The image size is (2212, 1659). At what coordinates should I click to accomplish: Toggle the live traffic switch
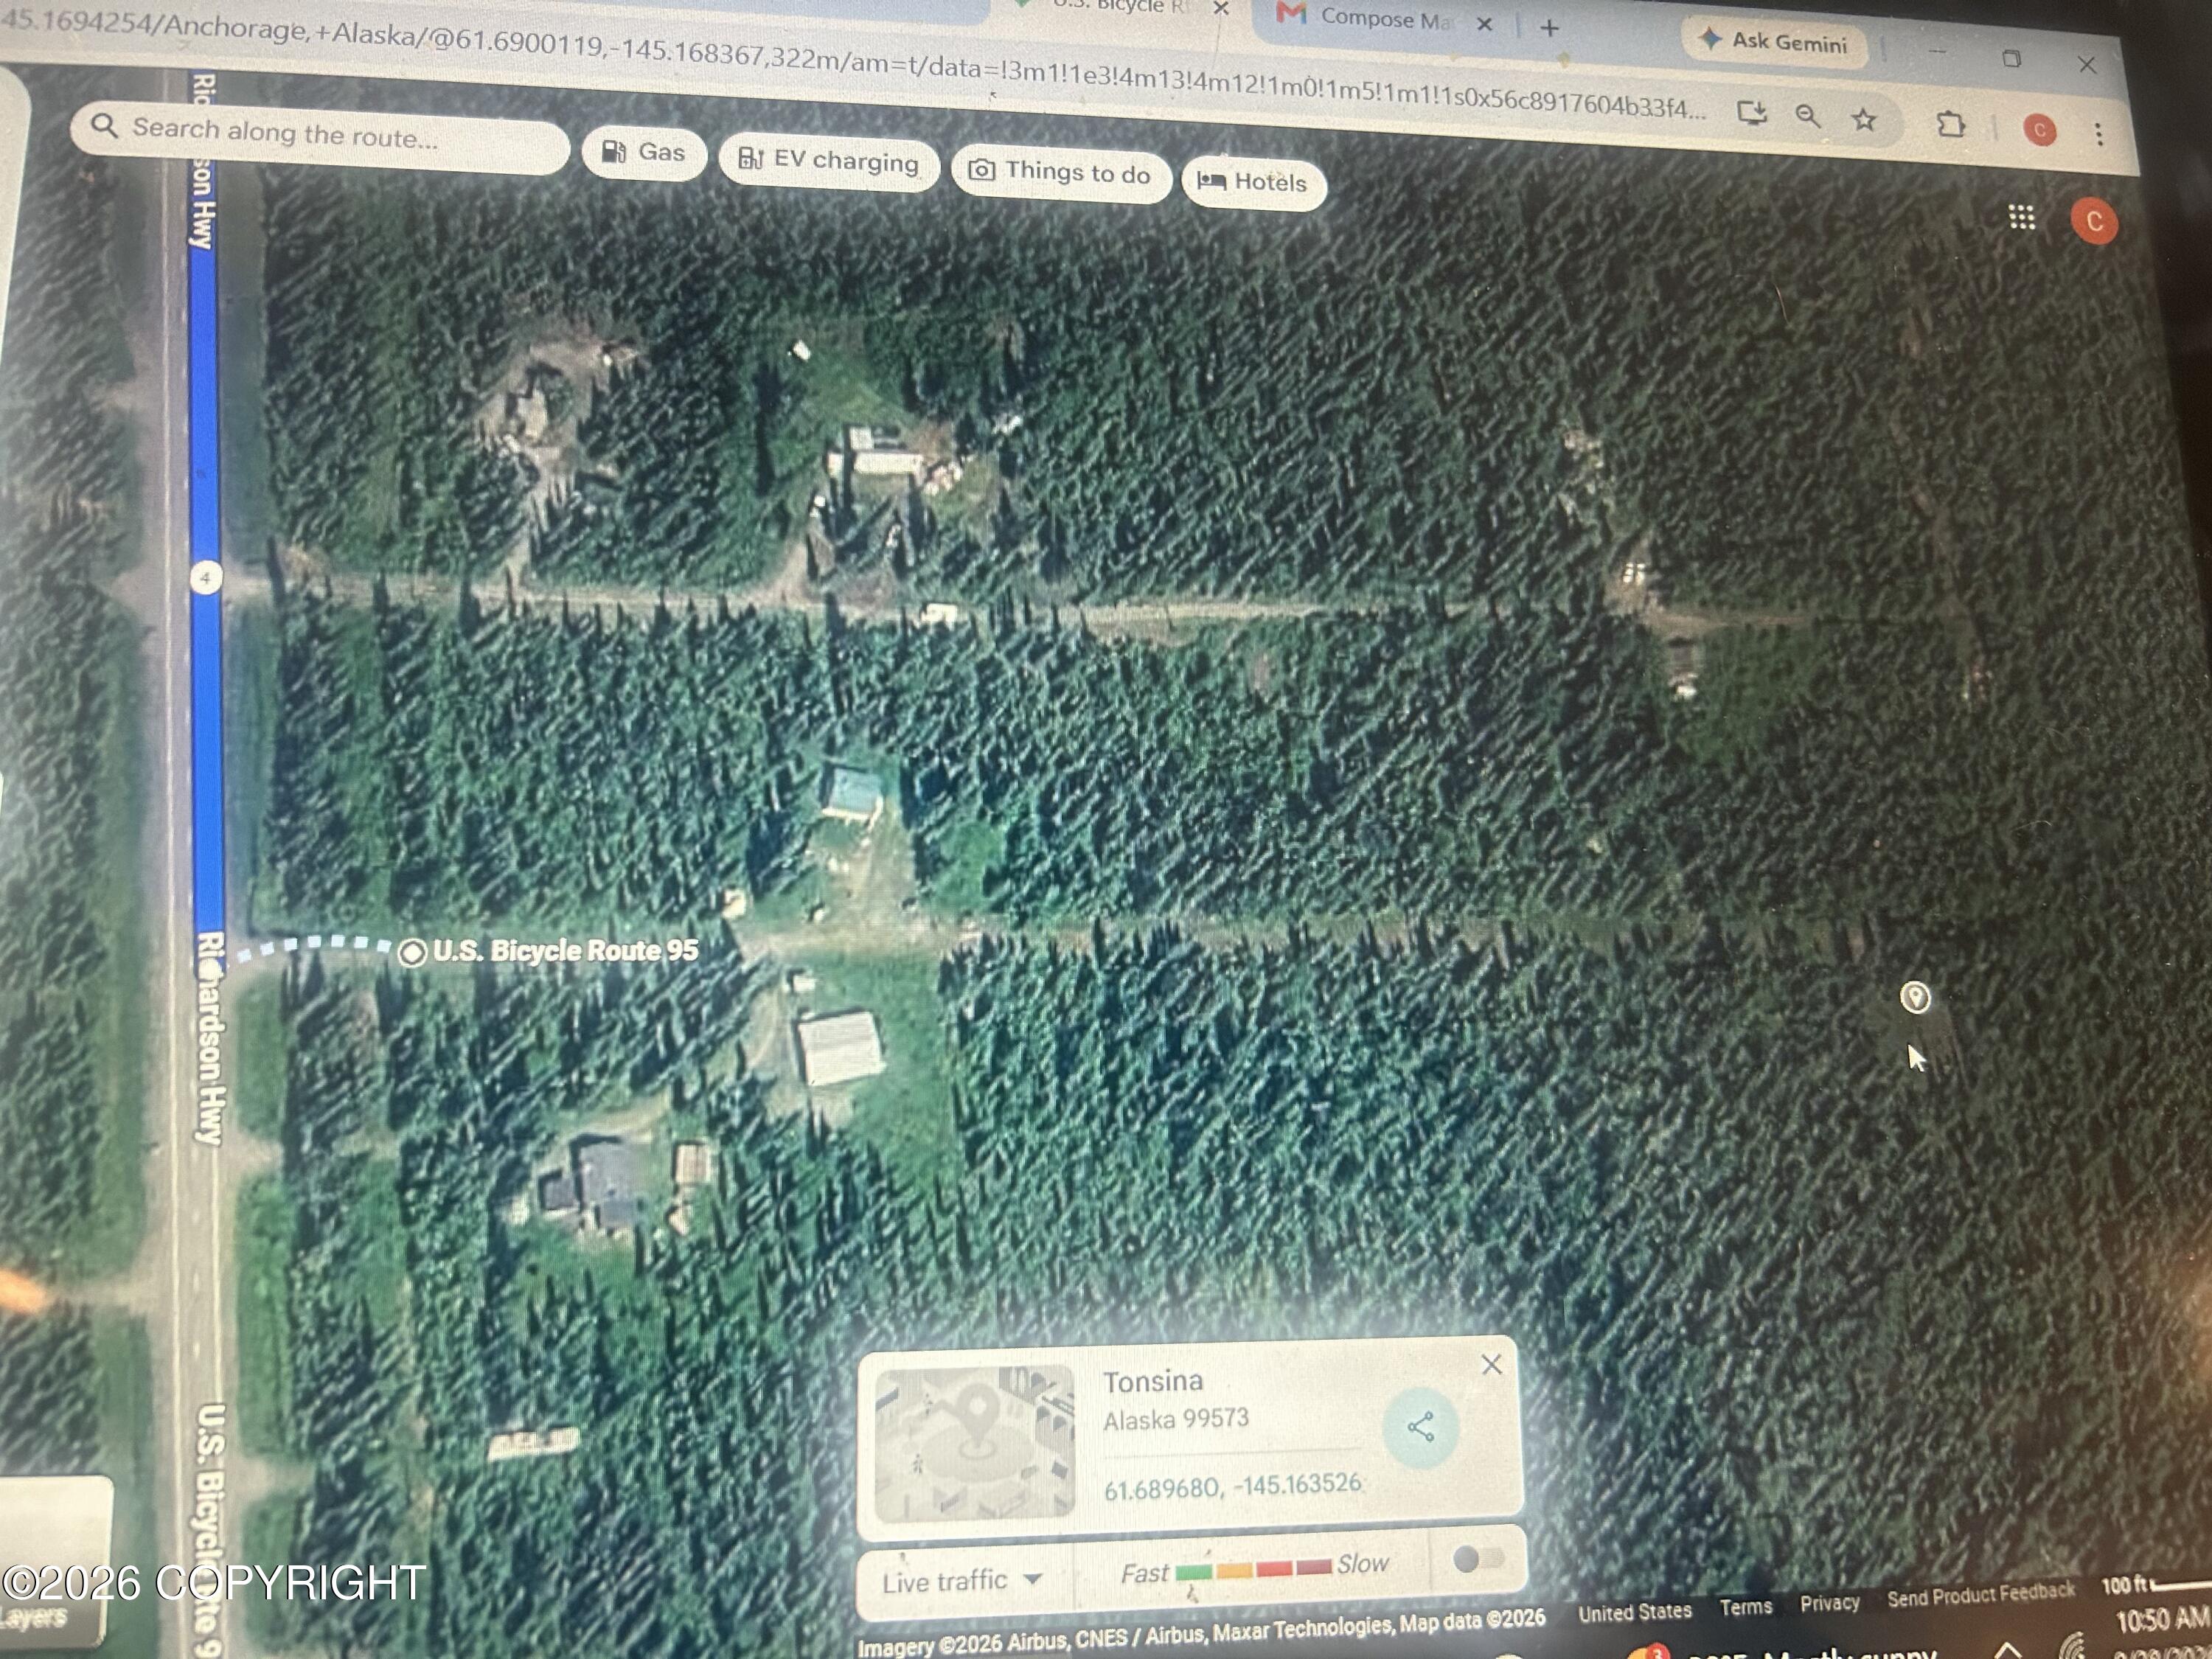pyautogui.click(x=1478, y=1558)
